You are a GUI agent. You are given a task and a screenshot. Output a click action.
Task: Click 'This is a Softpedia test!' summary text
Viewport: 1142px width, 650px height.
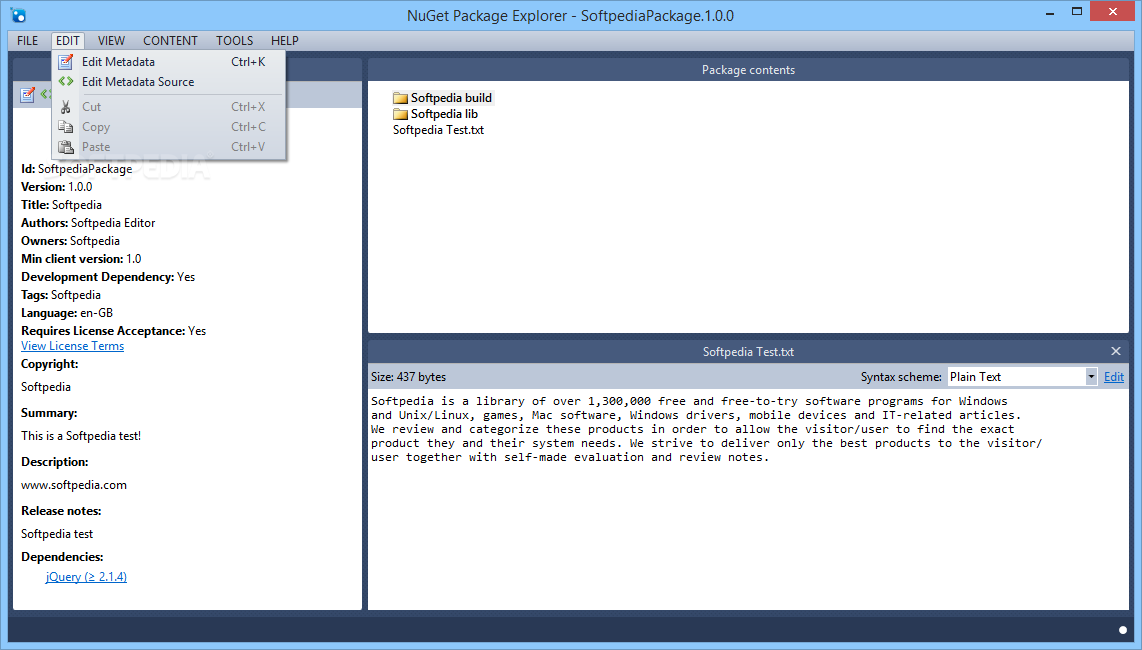point(81,436)
